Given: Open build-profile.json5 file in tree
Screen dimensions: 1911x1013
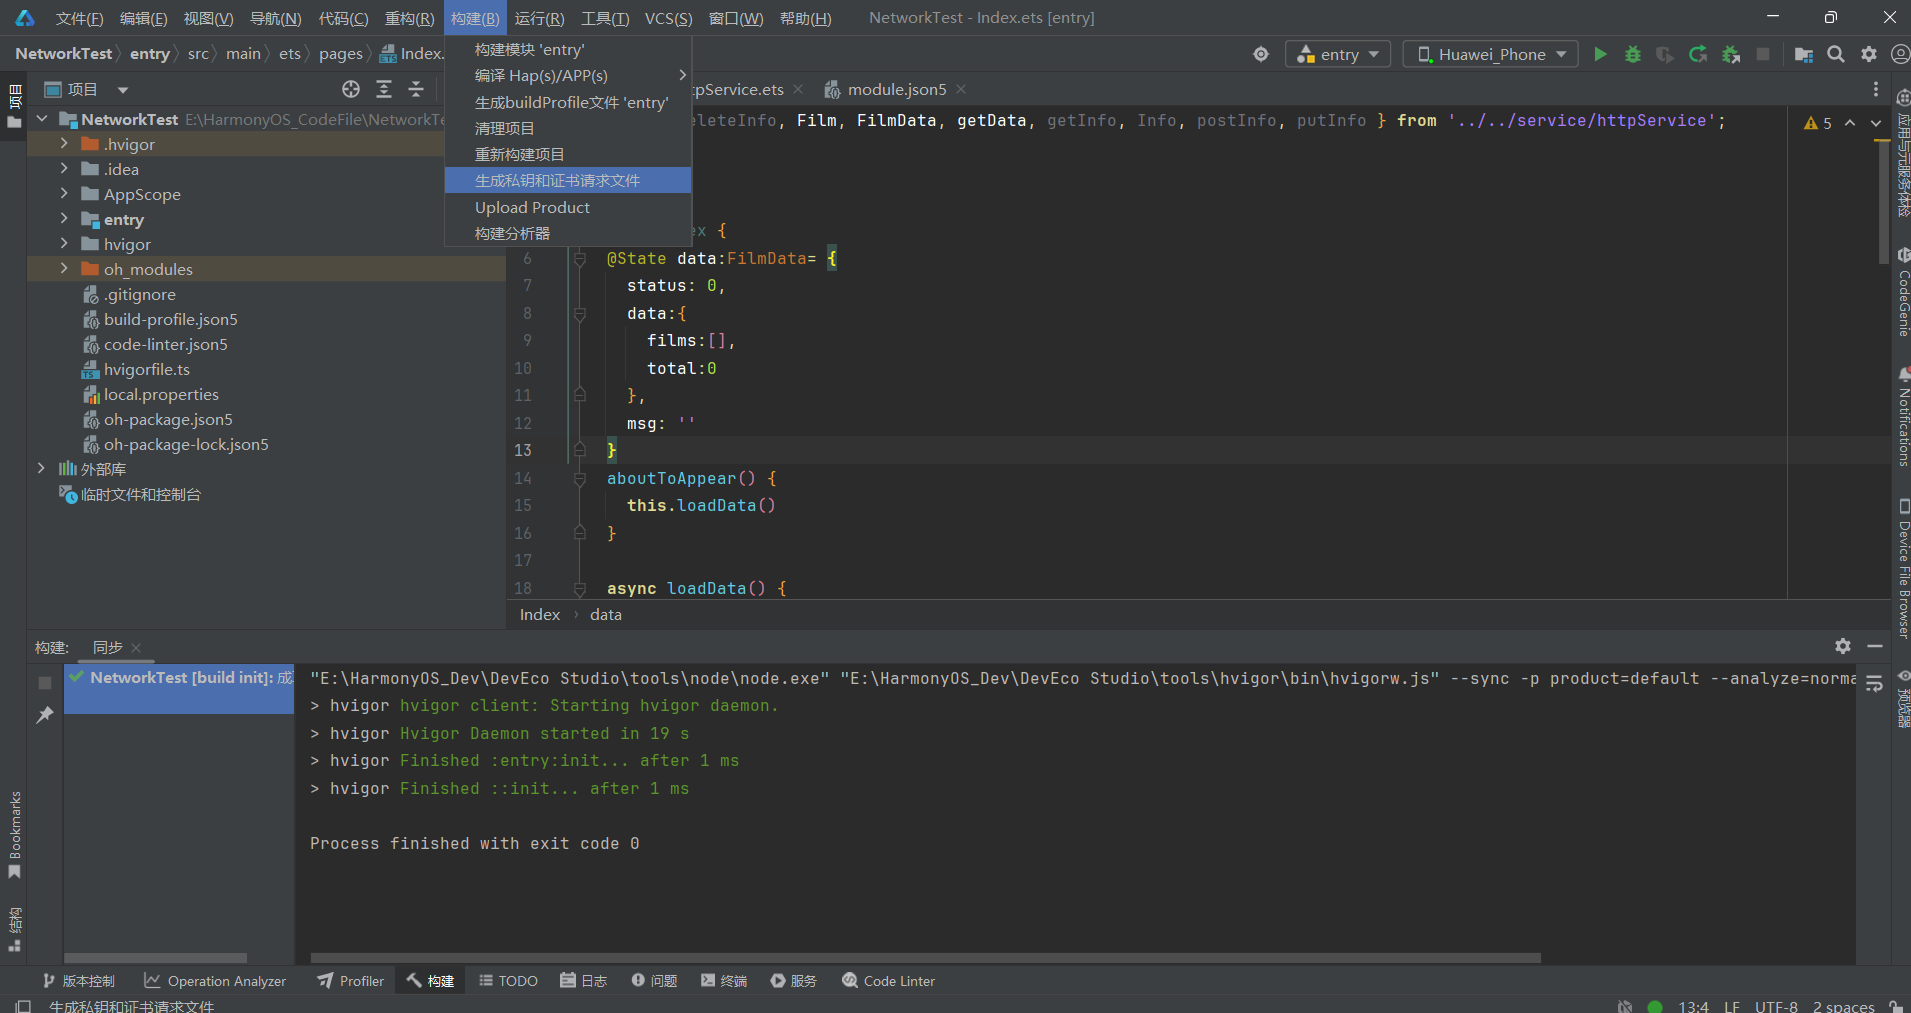Looking at the screenshot, I should click(171, 319).
